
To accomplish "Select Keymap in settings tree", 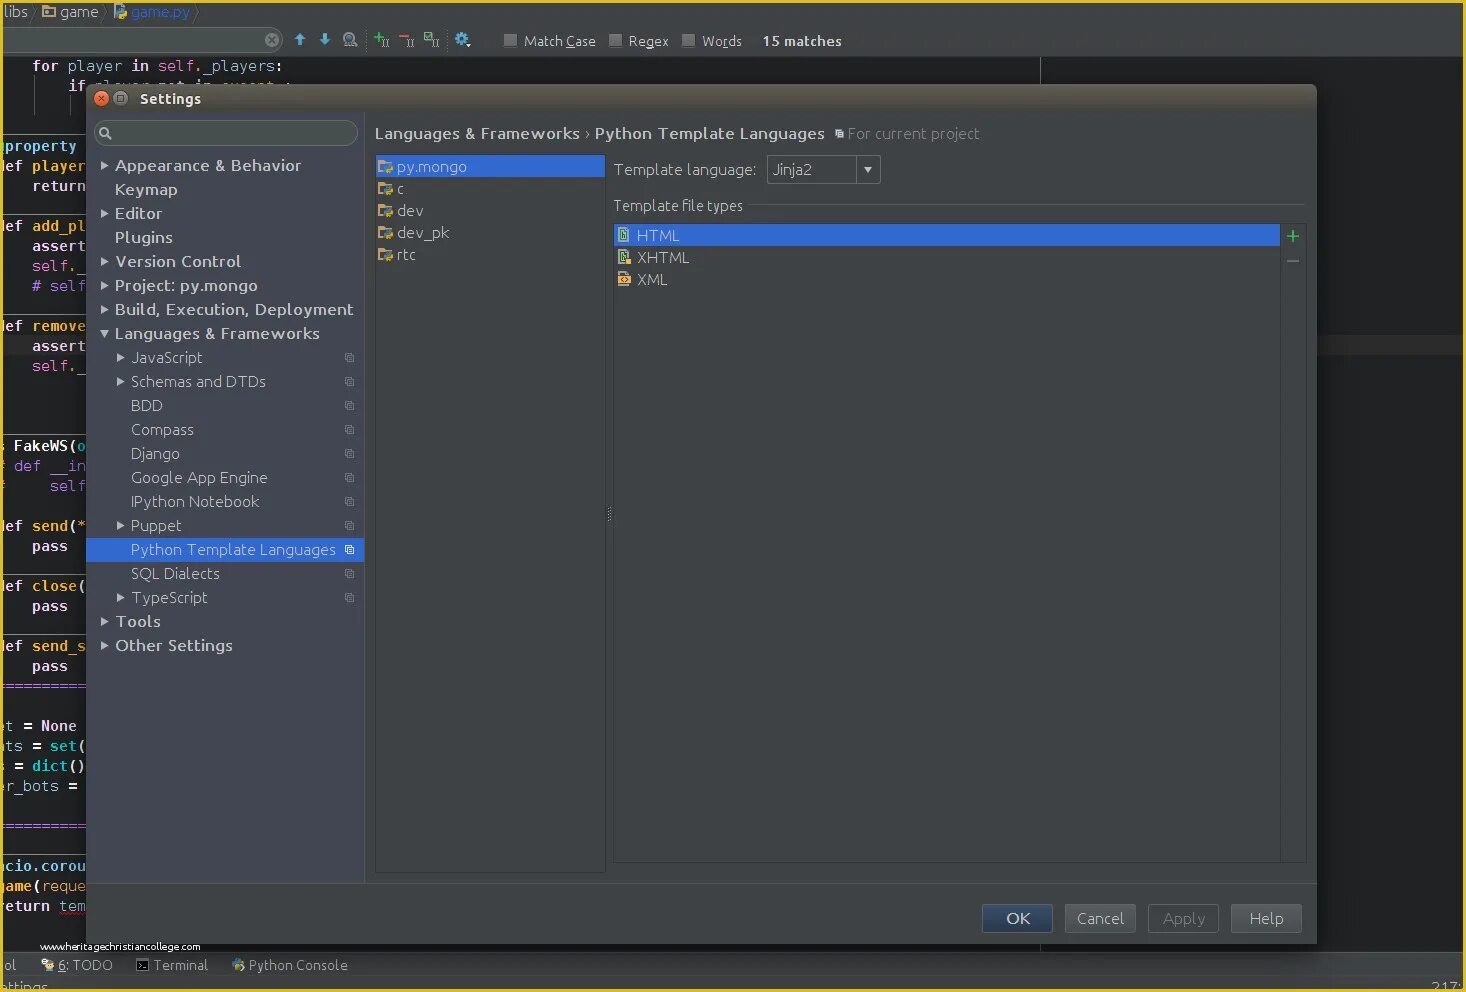I will [146, 190].
